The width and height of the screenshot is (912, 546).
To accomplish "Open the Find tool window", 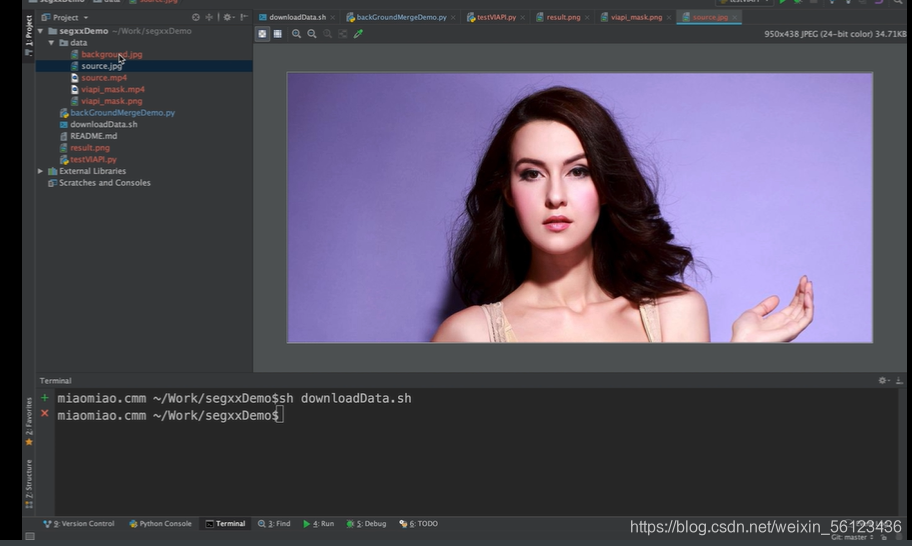I will 274,523.
